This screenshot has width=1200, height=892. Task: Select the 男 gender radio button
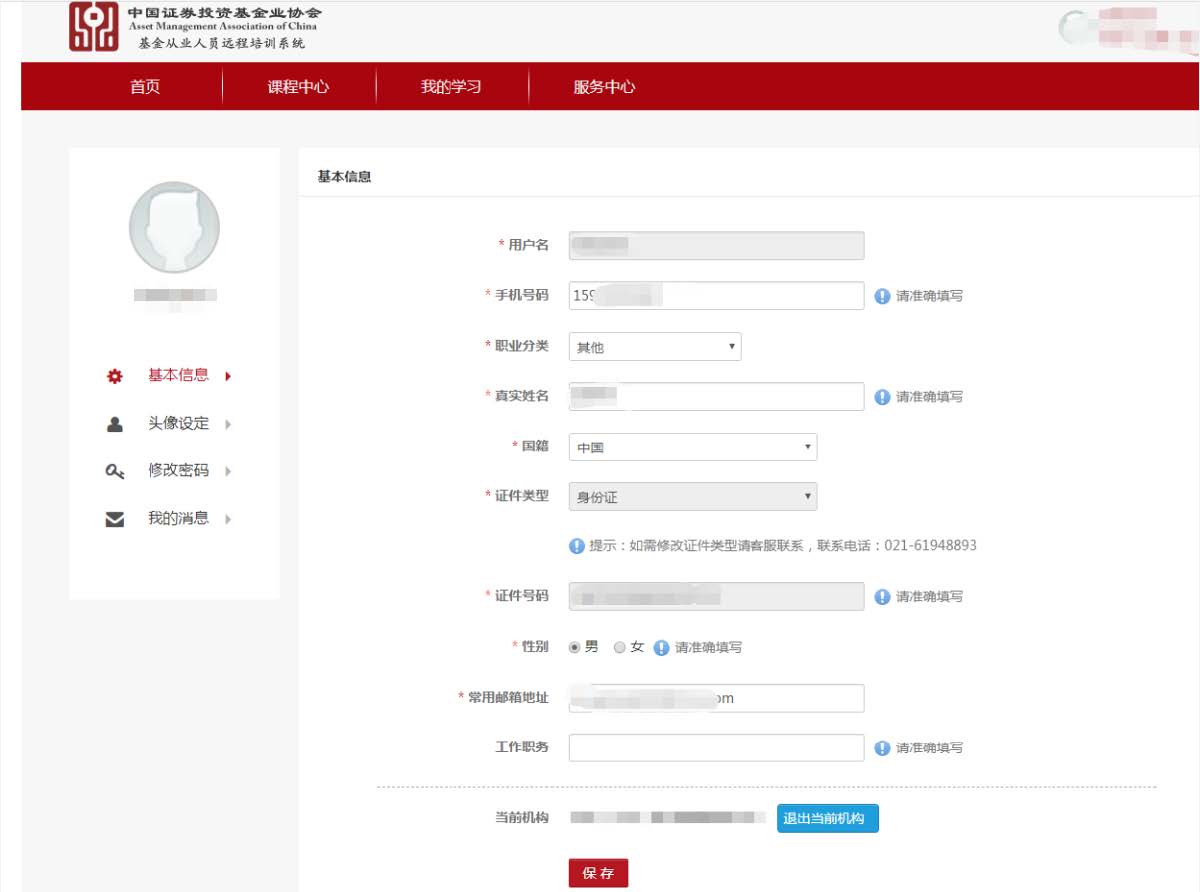[573, 647]
